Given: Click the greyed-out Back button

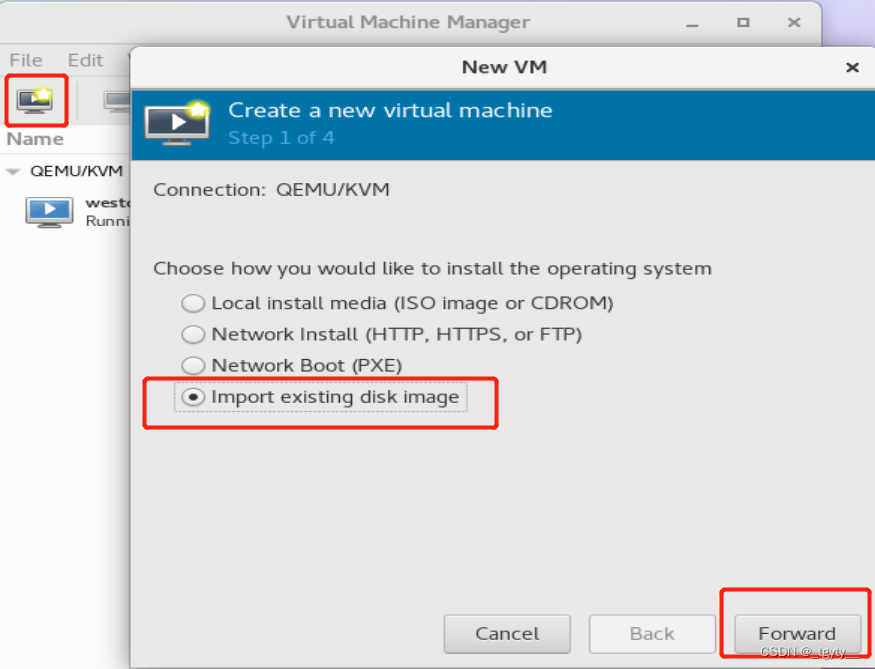Looking at the screenshot, I should coord(652,633).
